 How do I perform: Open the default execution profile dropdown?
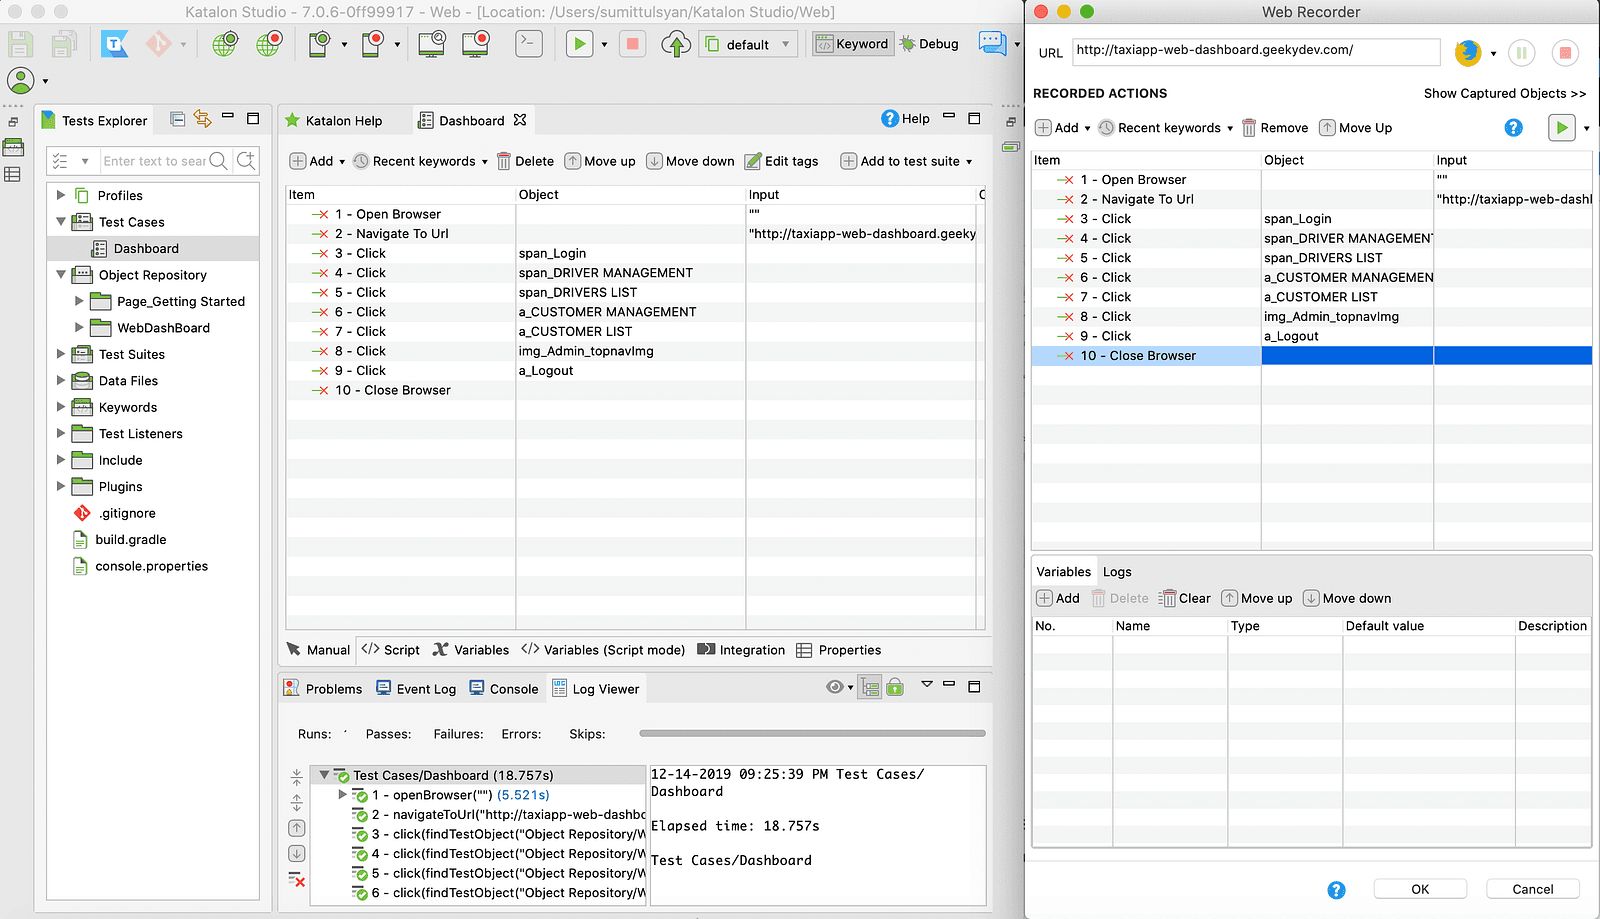(x=748, y=44)
